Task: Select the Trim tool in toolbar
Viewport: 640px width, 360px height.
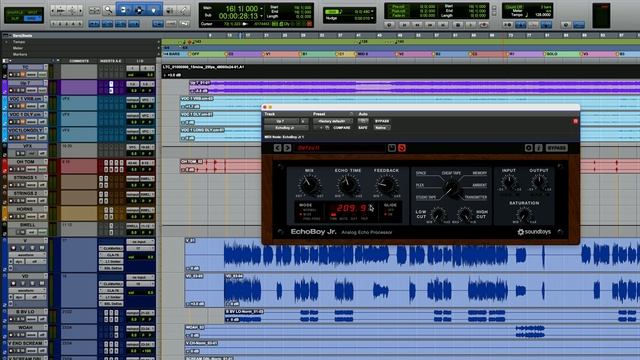Action: pos(124,10)
